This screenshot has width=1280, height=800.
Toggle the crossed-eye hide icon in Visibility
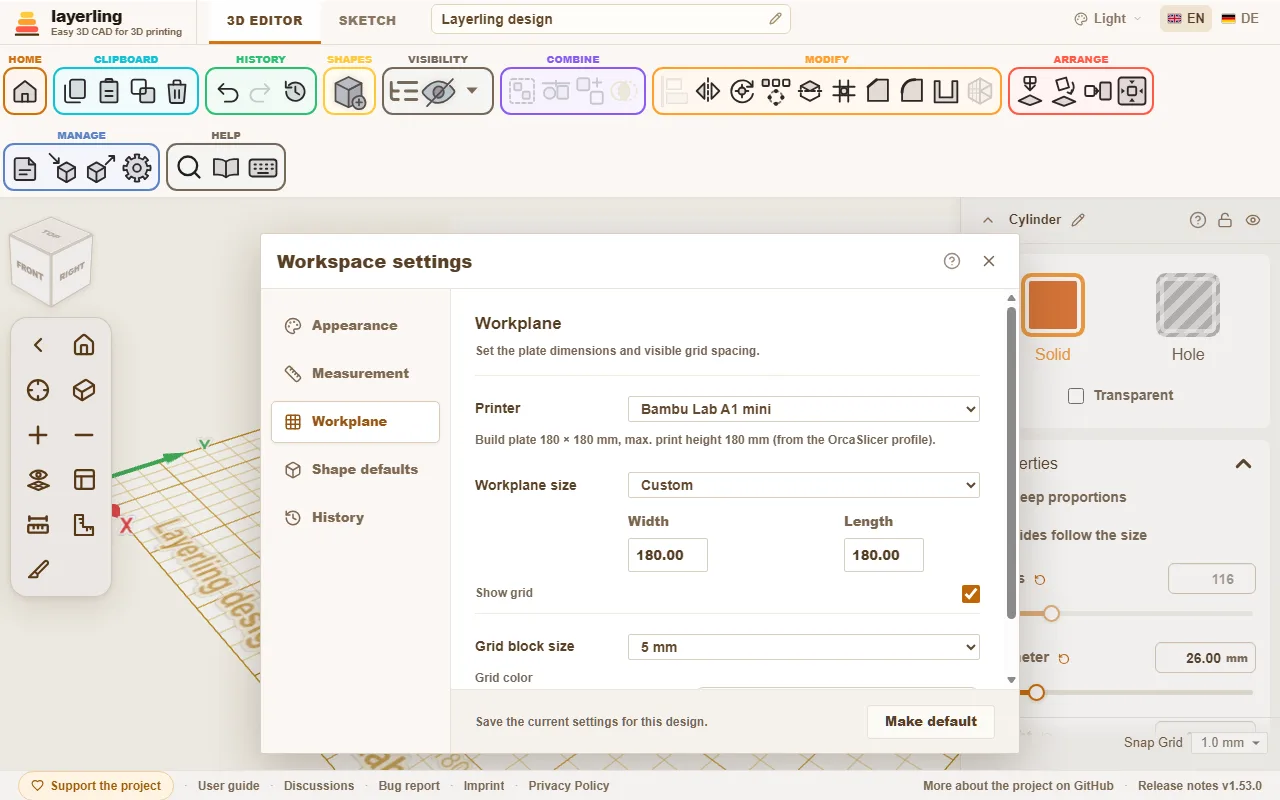click(x=438, y=92)
